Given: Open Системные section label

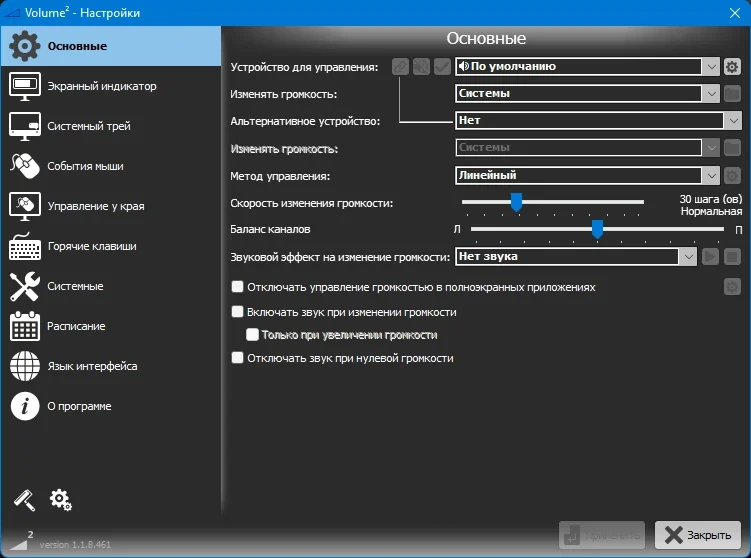Looking at the screenshot, I should [x=75, y=286].
